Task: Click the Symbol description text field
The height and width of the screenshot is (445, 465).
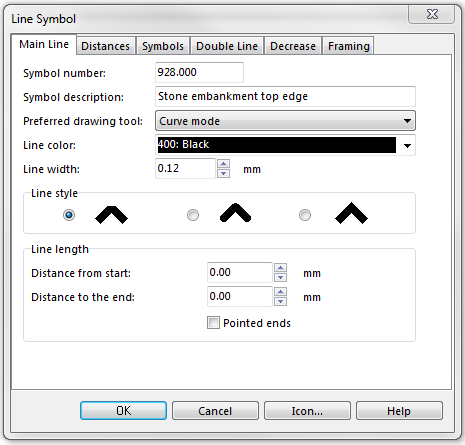Action: click(285, 96)
